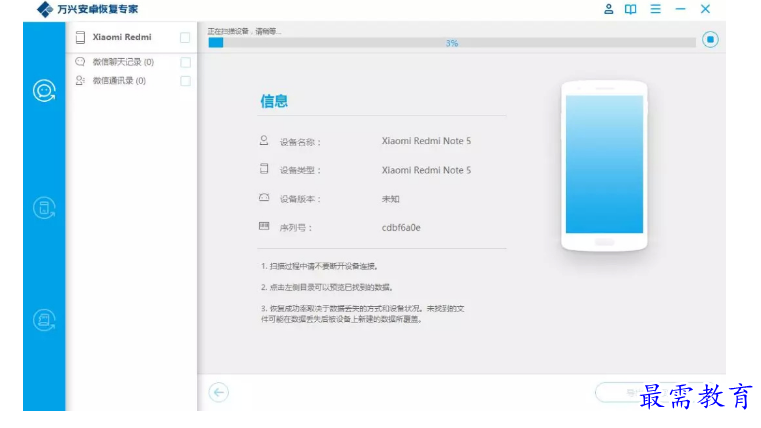Click the 万兴安卓恢复专家 app logo

[x=45, y=9]
